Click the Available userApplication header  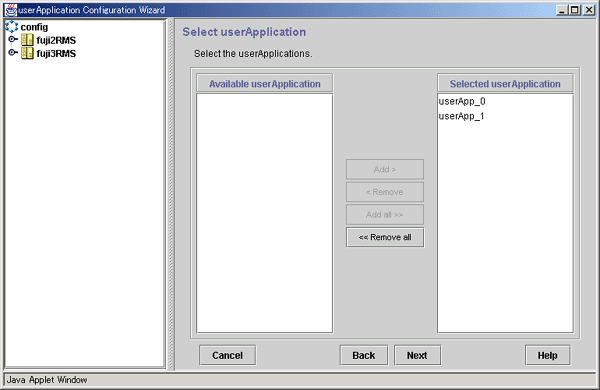pyautogui.click(x=265, y=83)
